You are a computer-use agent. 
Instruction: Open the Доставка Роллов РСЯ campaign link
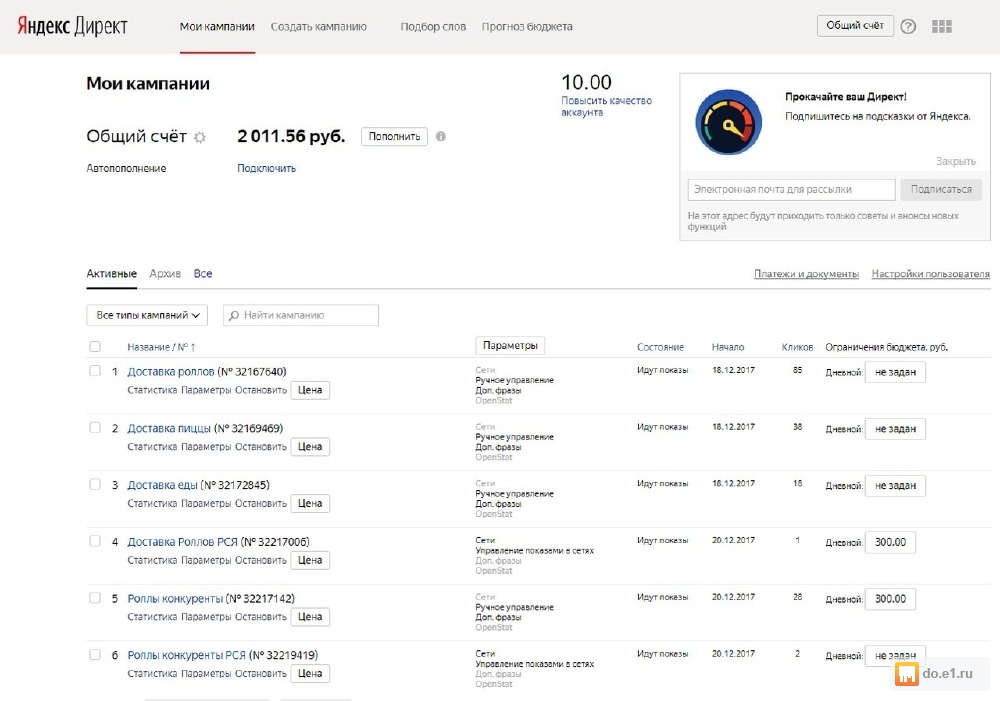coord(182,542)
